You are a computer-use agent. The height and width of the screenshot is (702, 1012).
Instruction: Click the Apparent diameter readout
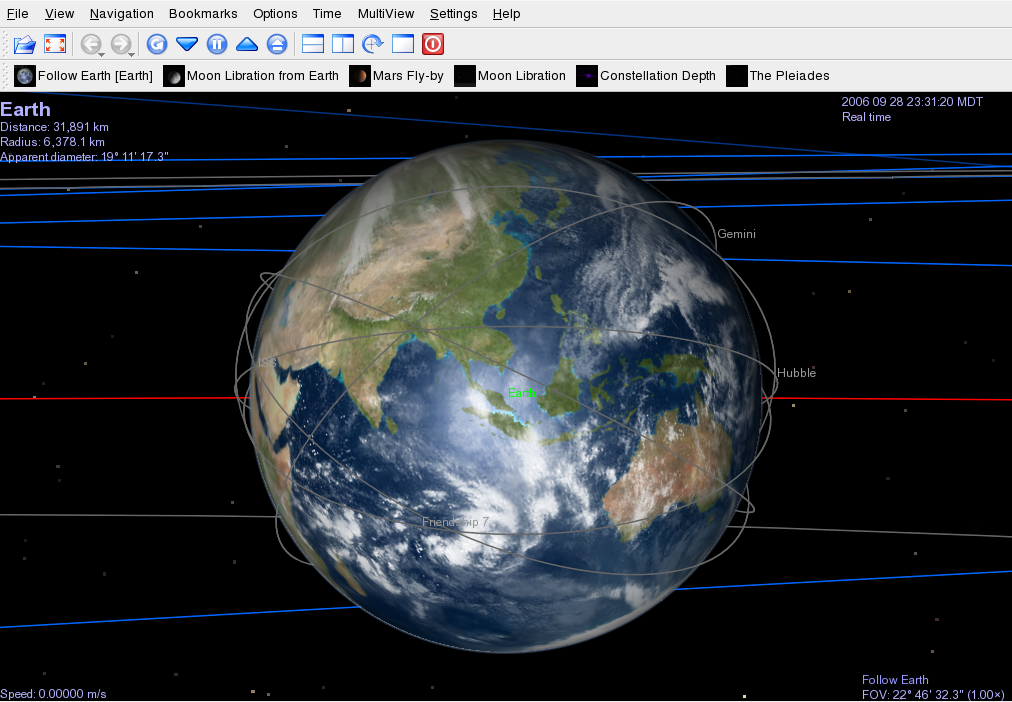[85, 157]
